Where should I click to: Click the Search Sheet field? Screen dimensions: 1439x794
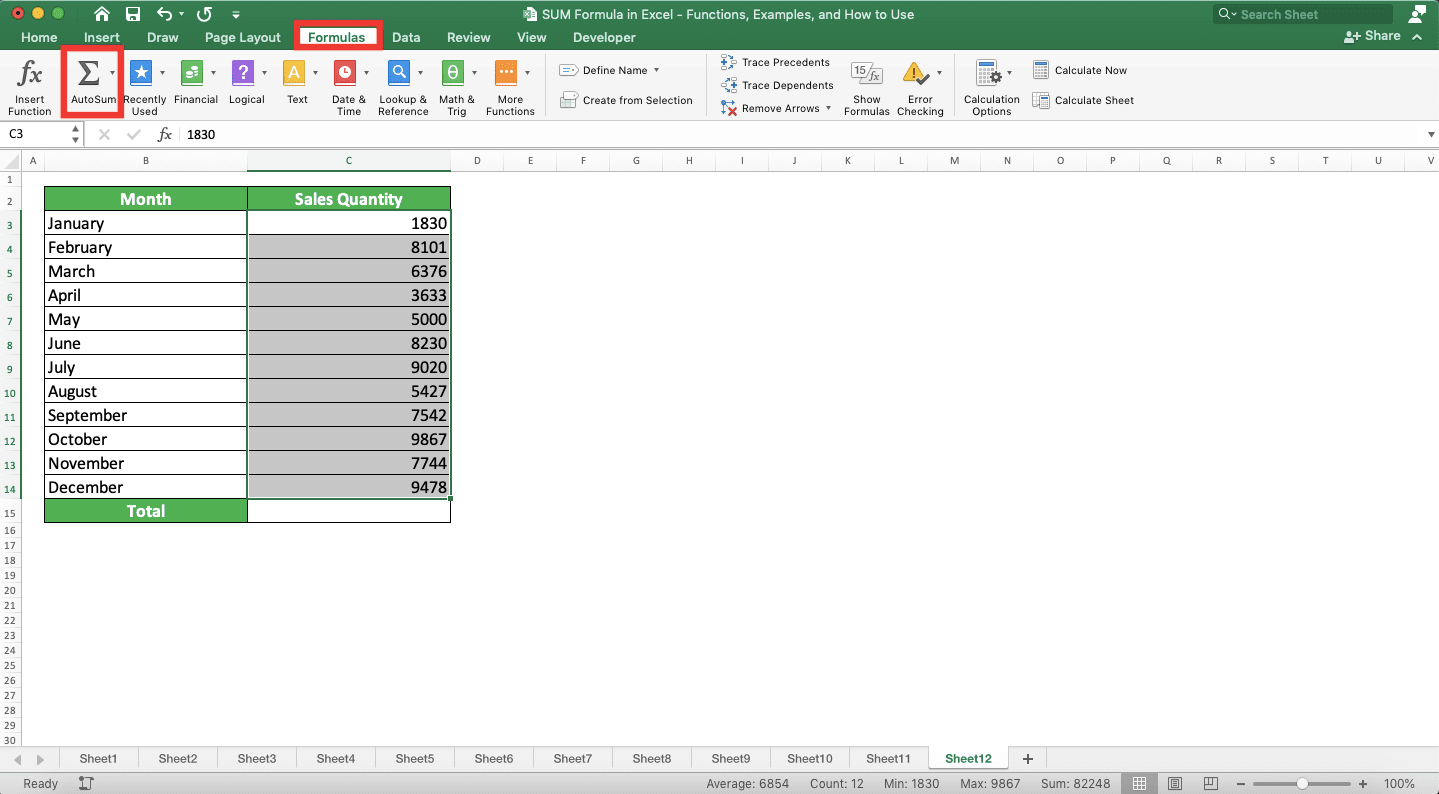(1303, 14)
